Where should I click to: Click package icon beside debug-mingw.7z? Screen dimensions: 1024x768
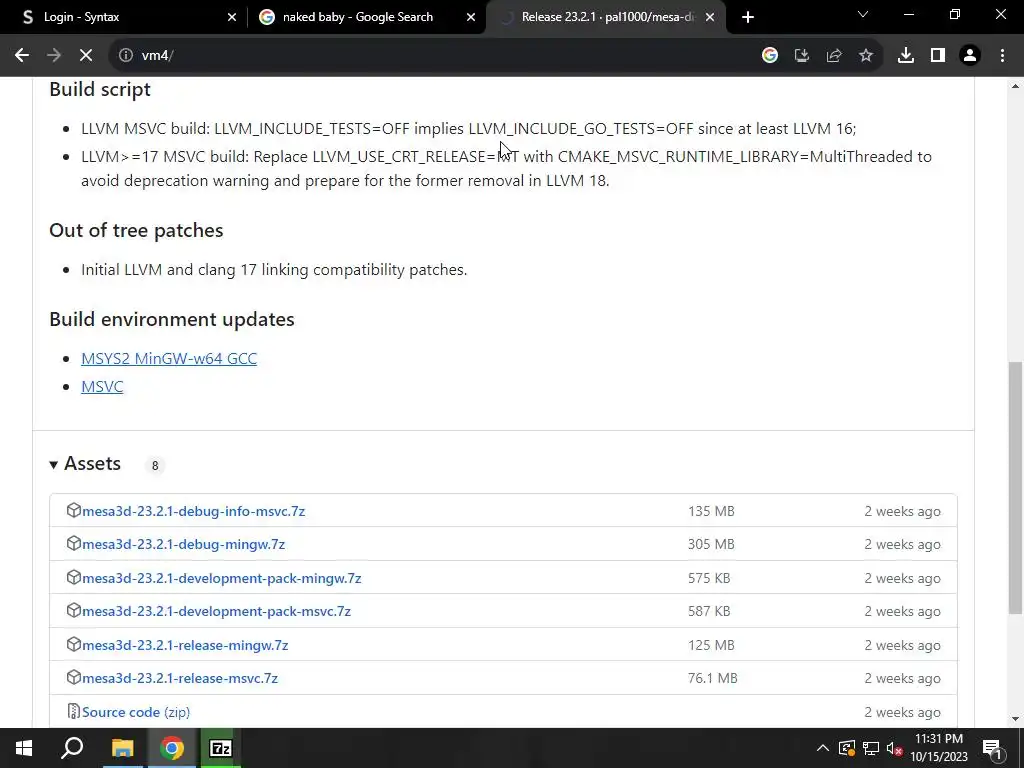[x=74, y=544]
